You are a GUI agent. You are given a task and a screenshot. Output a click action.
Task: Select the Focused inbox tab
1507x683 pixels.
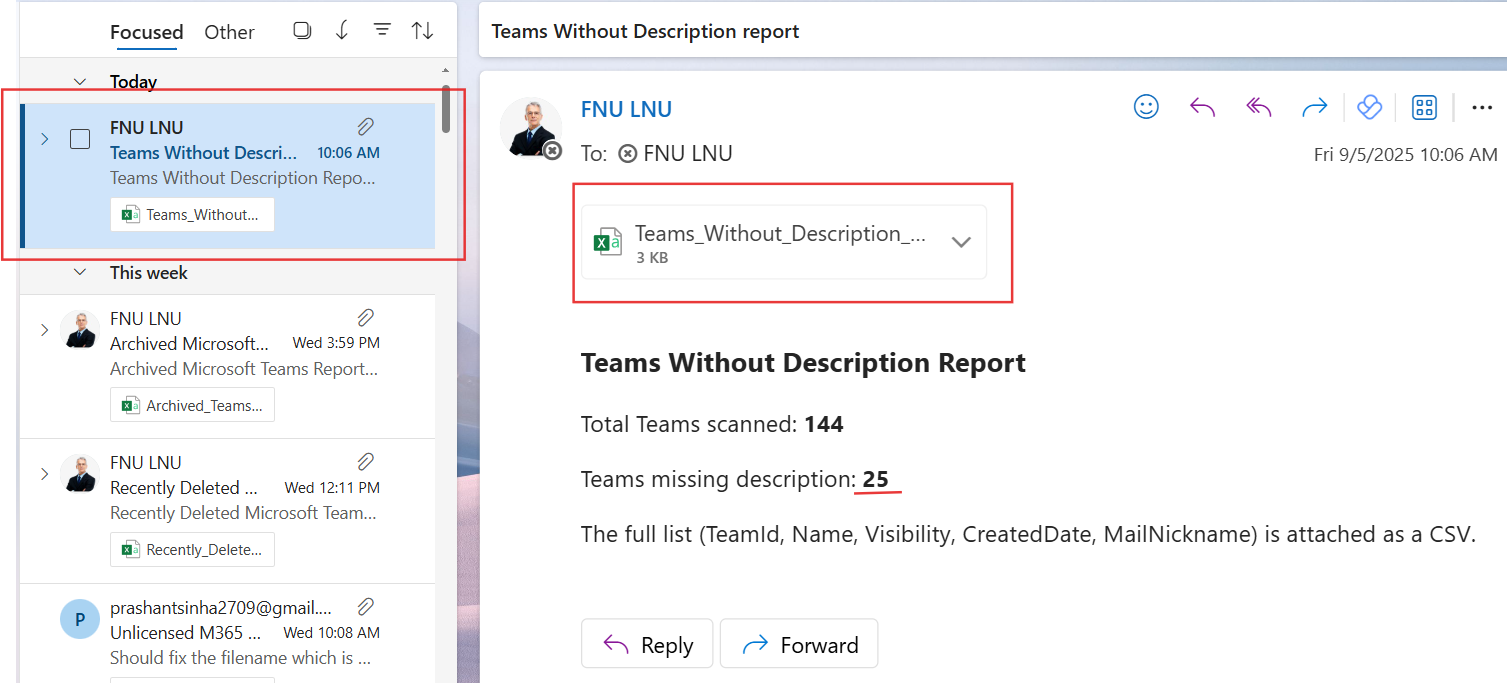click(x=146, y=32)
